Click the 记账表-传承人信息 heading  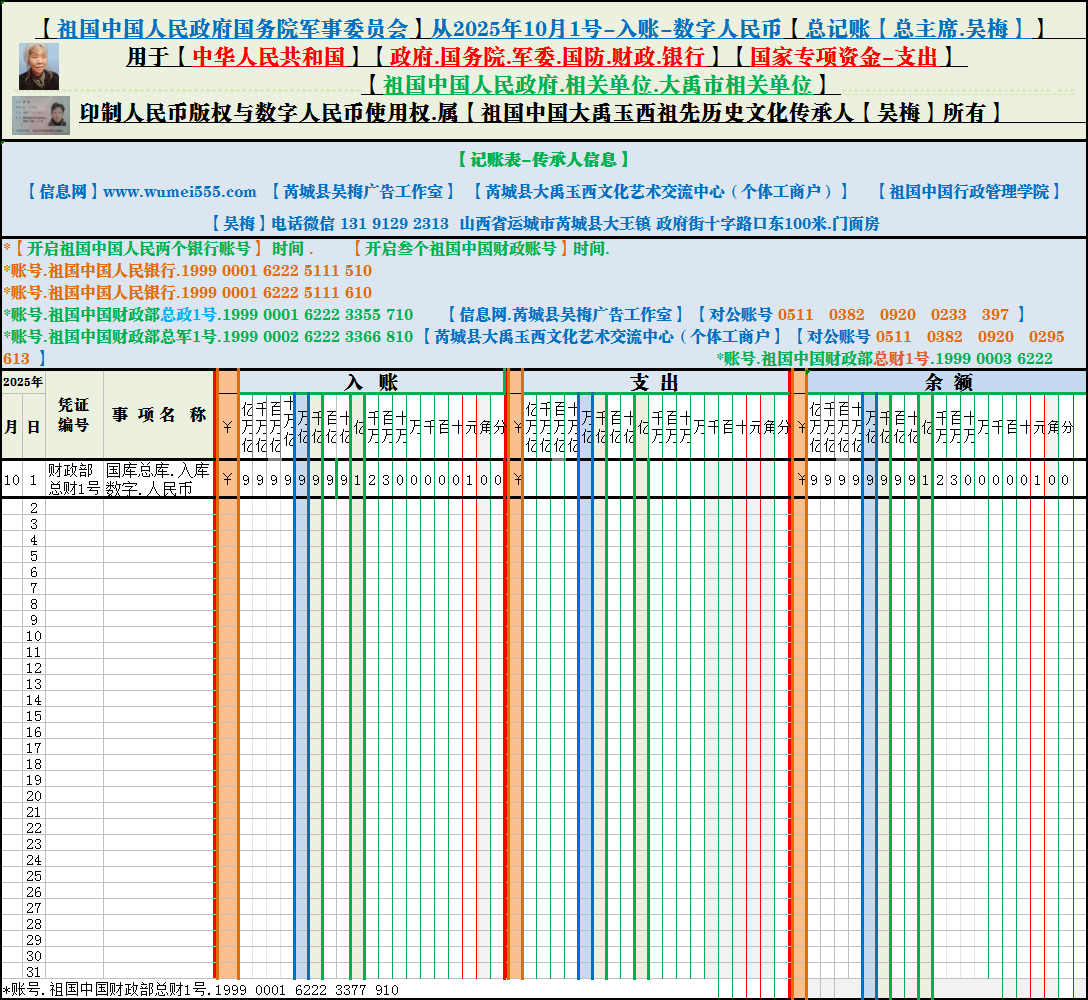pos(543,159)
